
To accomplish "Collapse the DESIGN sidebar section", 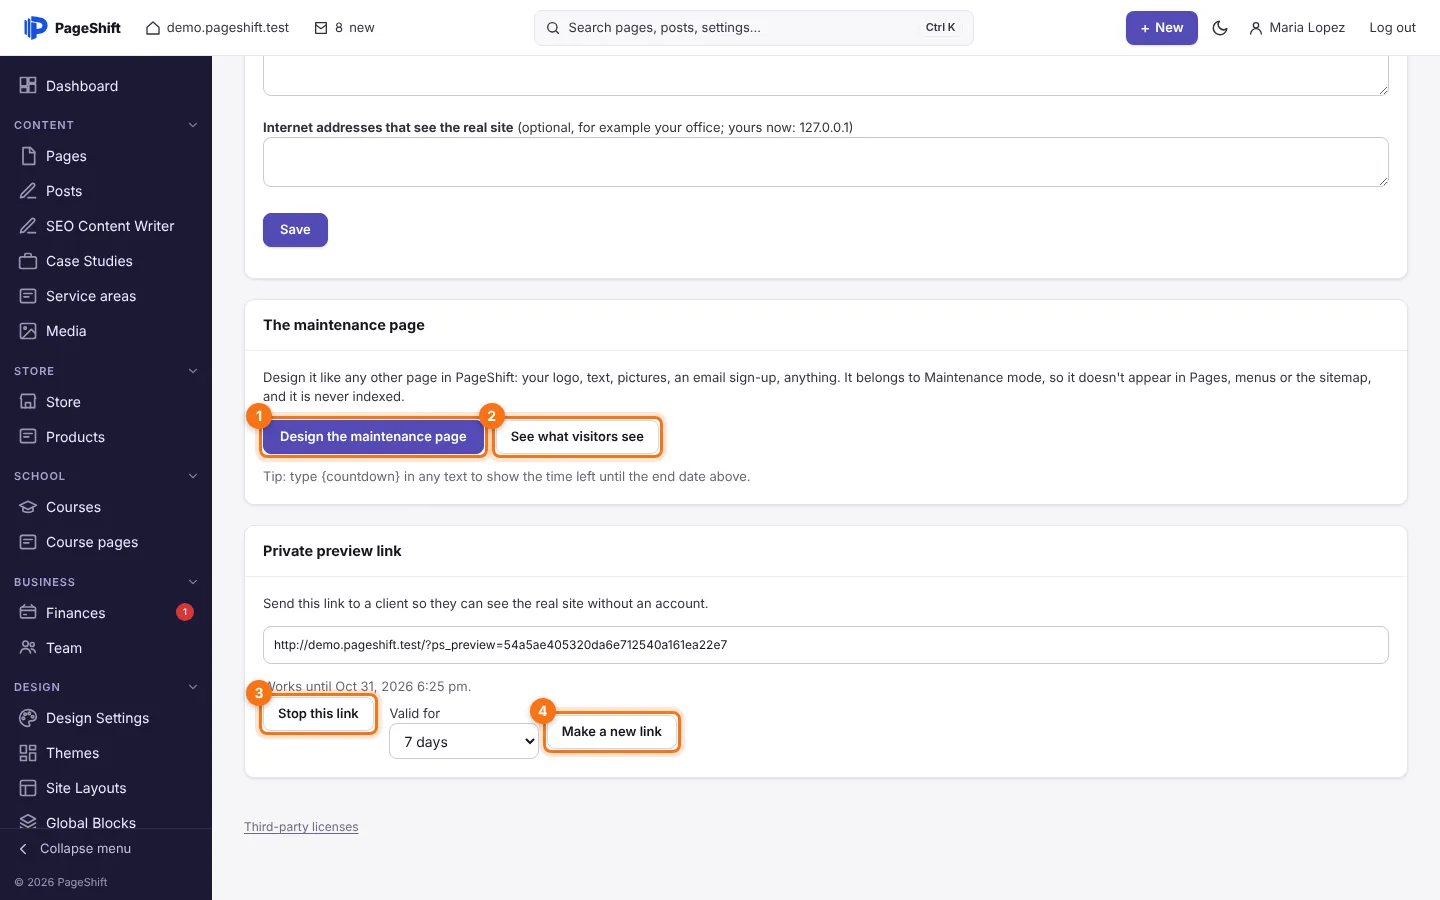I will coord(193,687).
